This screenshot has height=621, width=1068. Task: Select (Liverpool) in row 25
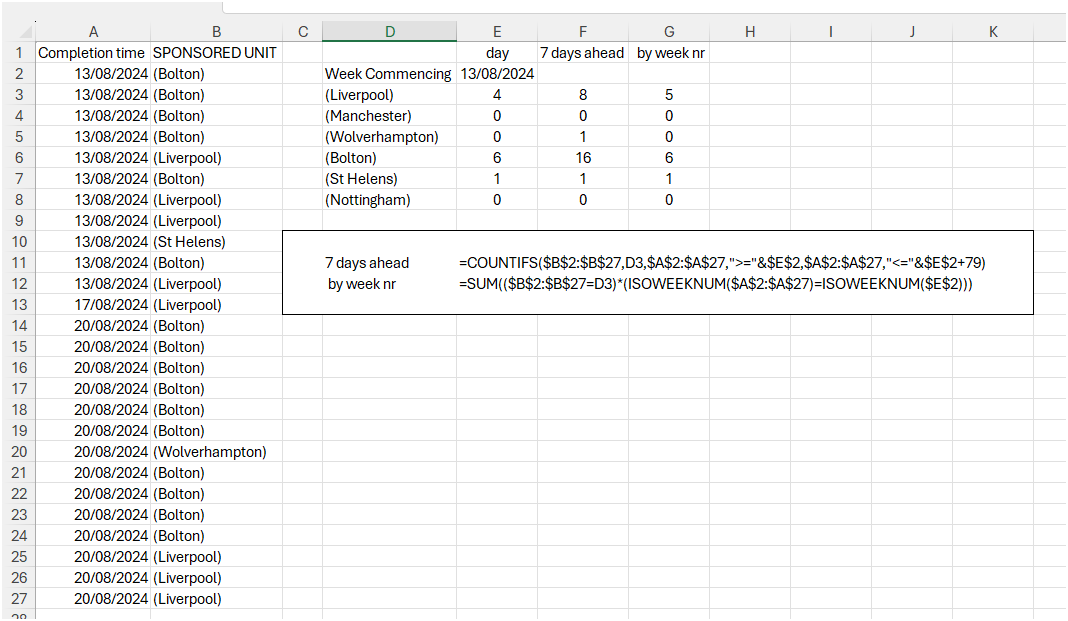click(217, 556)
